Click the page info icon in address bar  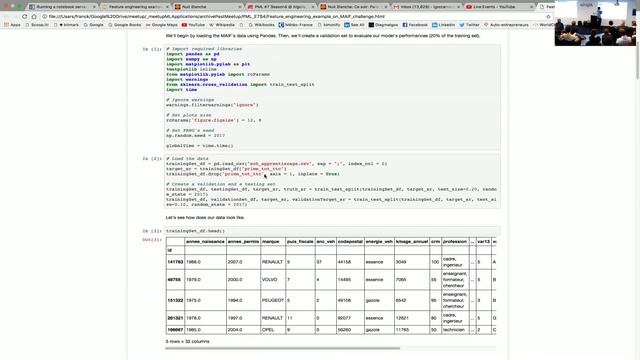[x=44, y=17]
